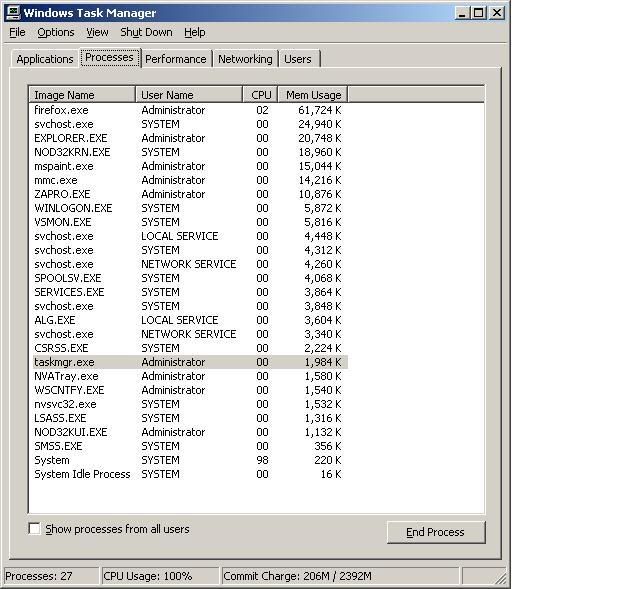Check 'Show processes from all users'
The height and width of the screenshot is (589, 640).
tap(35, 529)
